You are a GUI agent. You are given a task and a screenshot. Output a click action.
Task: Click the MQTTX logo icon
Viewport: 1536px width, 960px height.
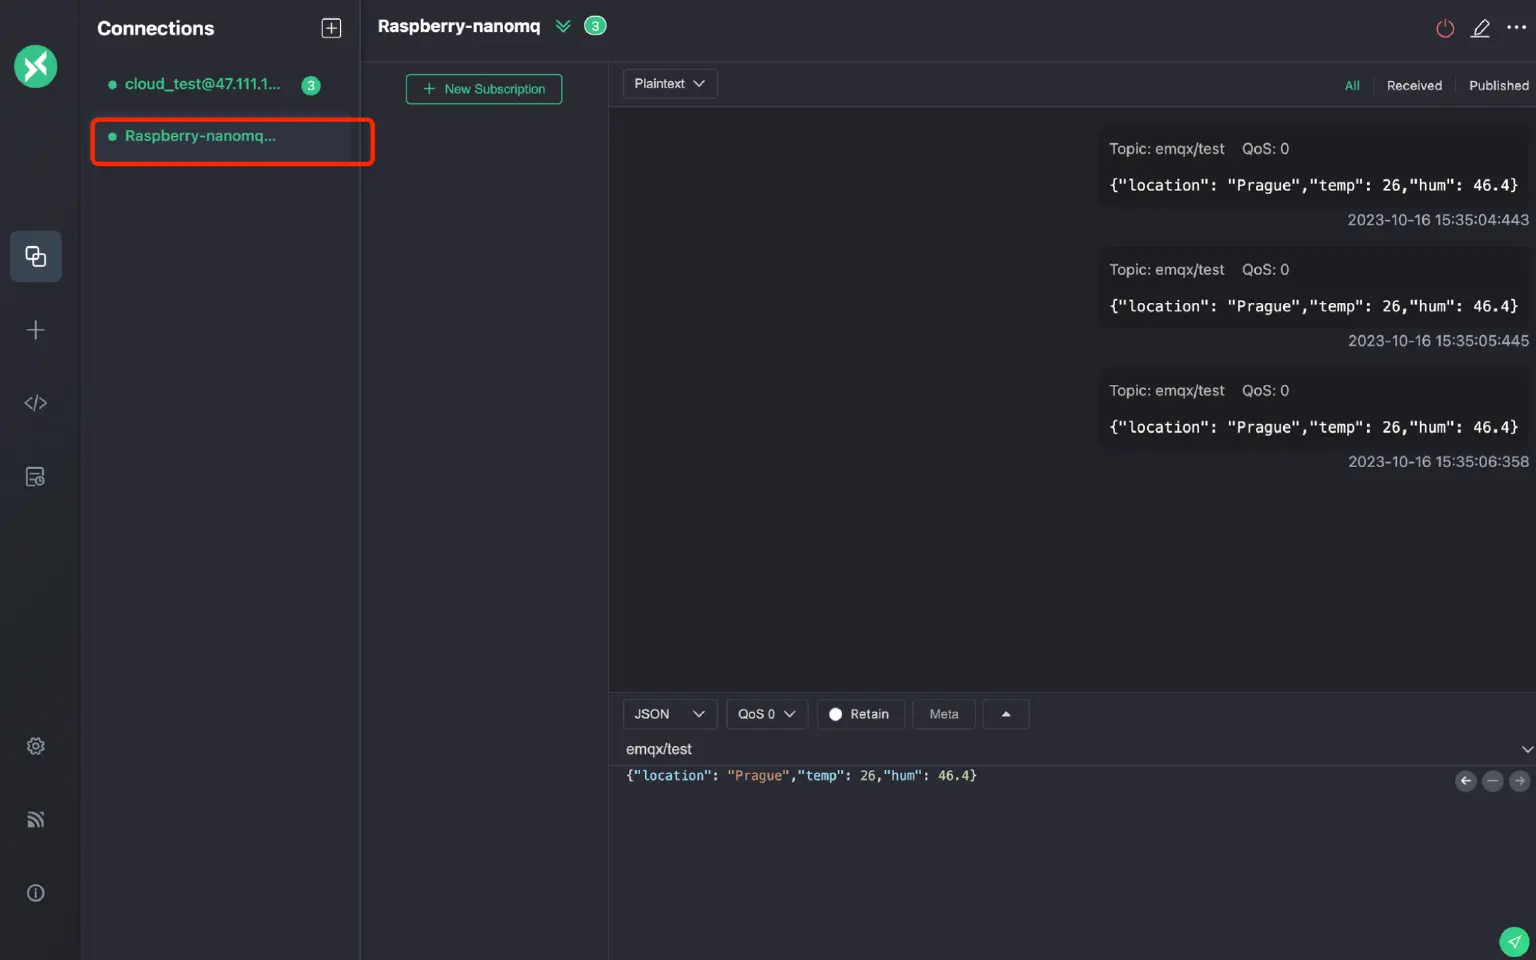[36, 67]
